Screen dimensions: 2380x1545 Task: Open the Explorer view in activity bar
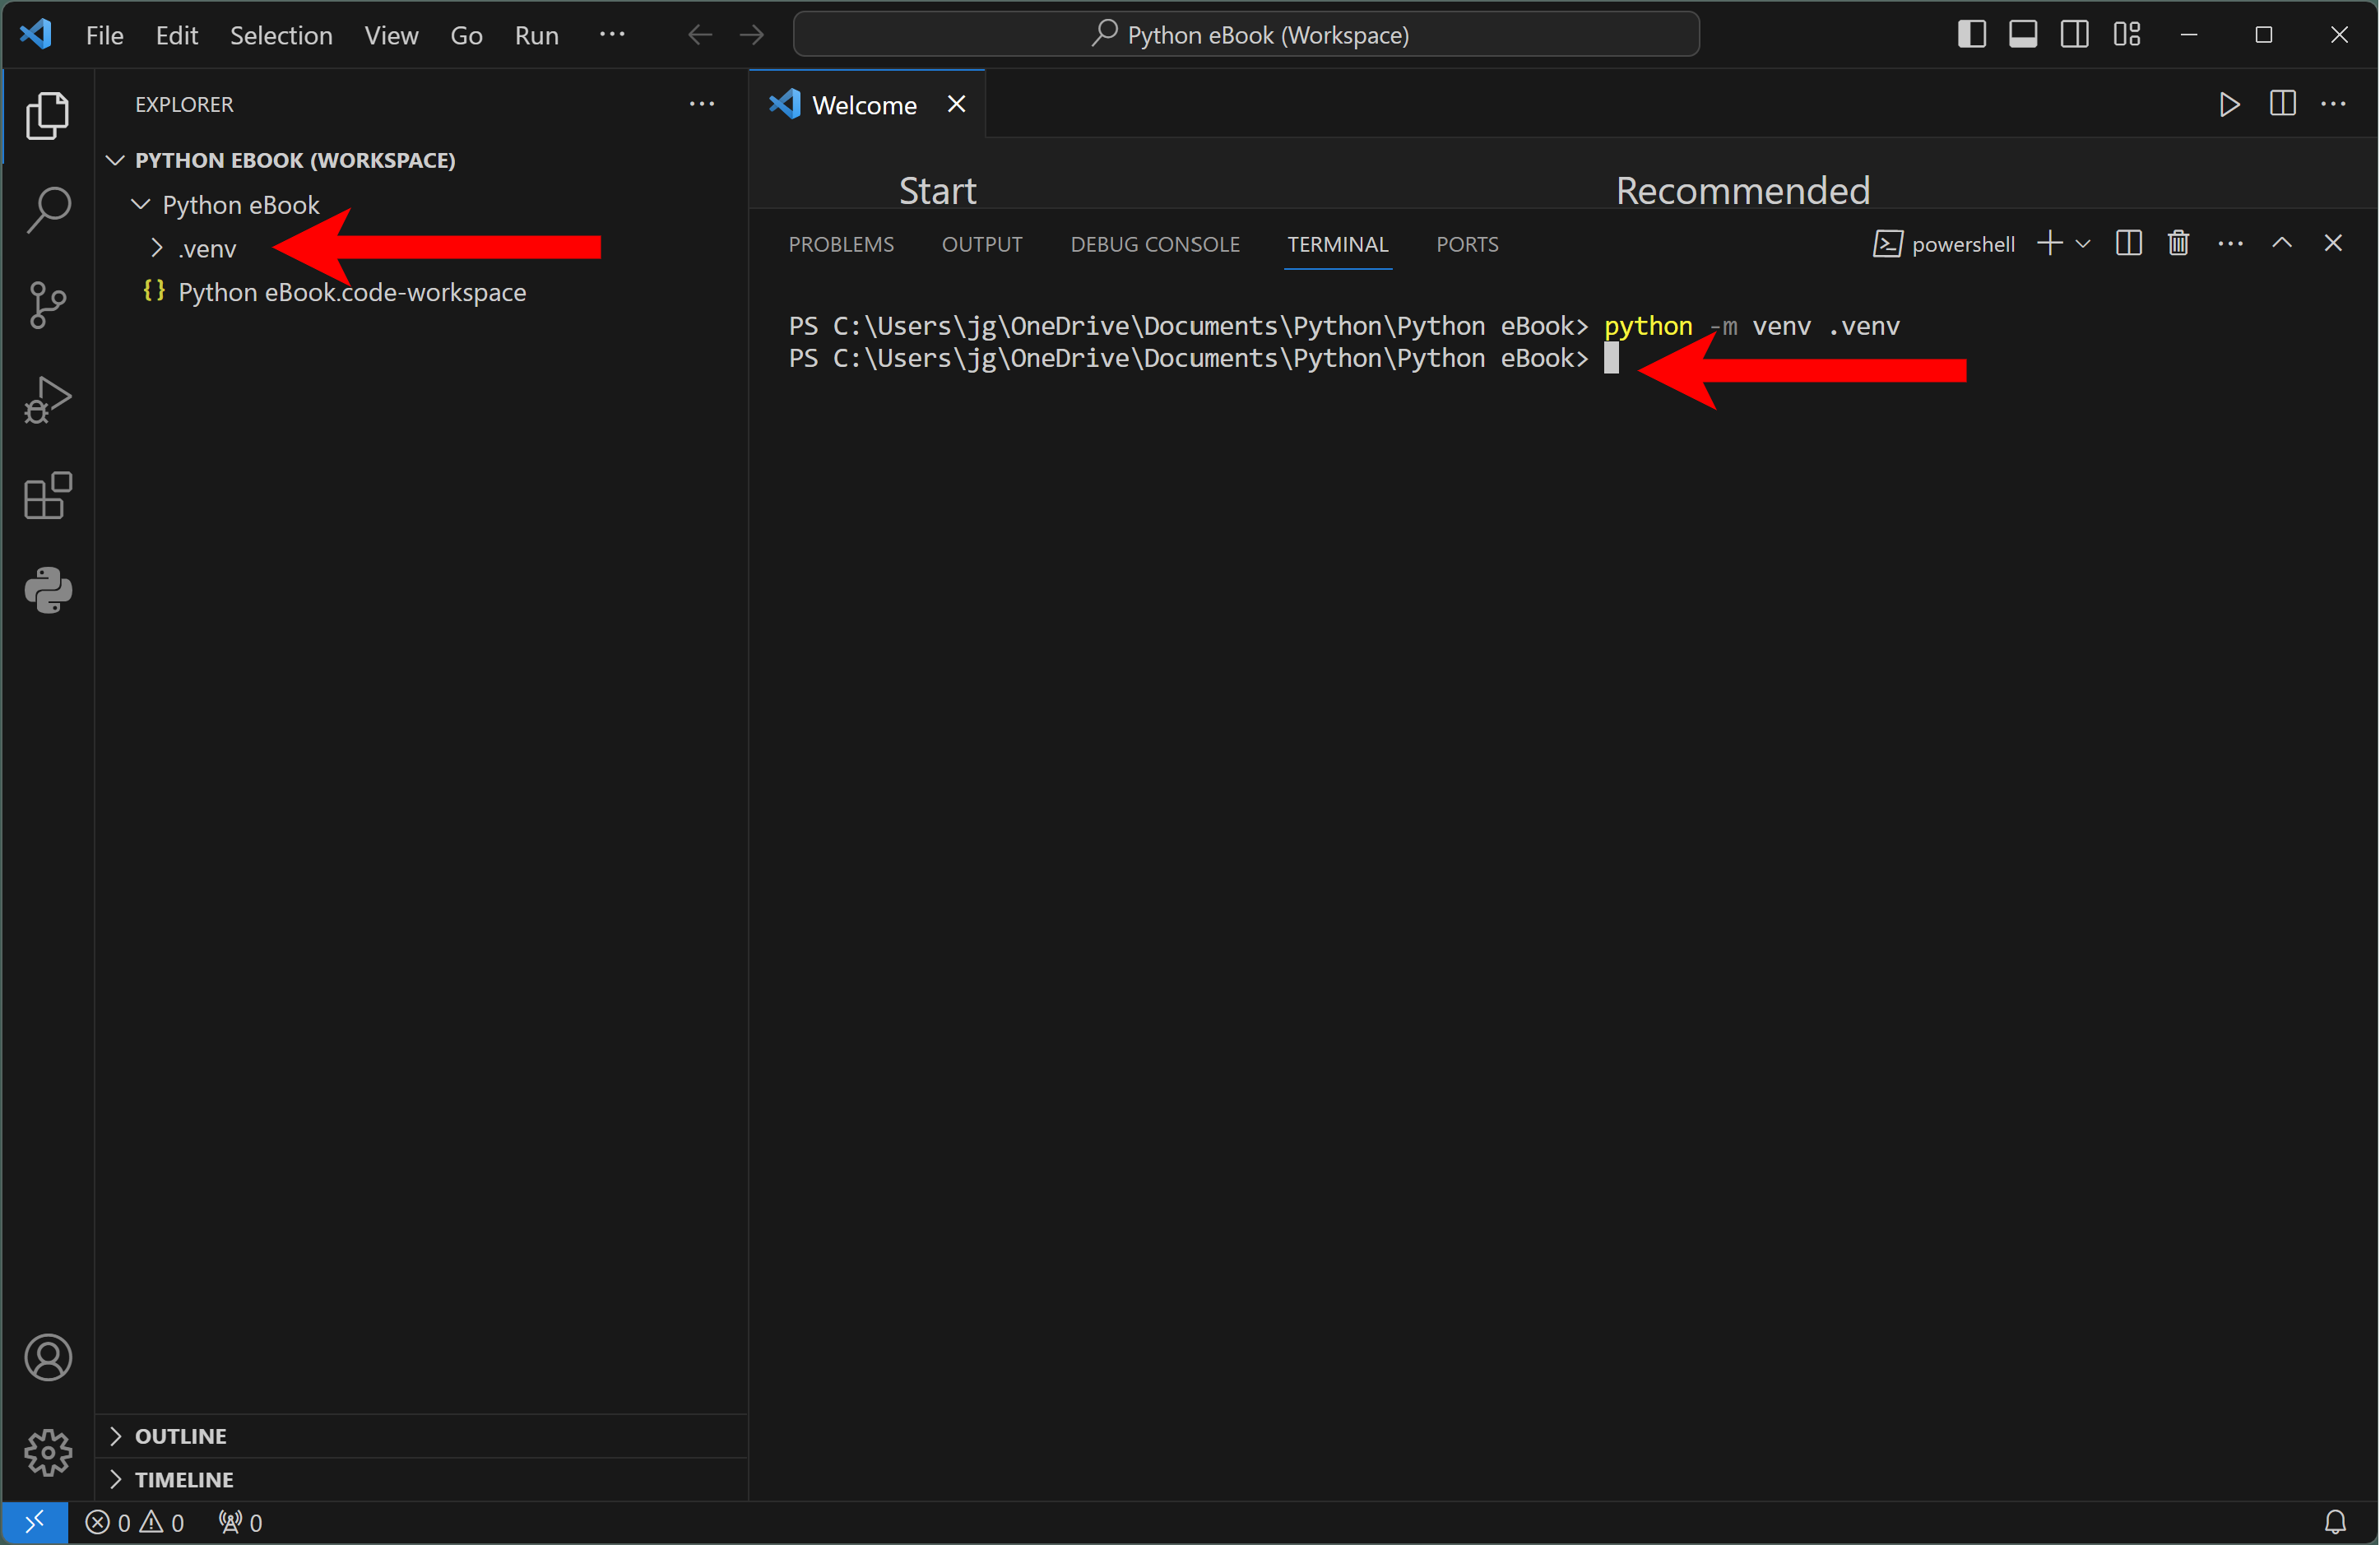coord(47,115)
